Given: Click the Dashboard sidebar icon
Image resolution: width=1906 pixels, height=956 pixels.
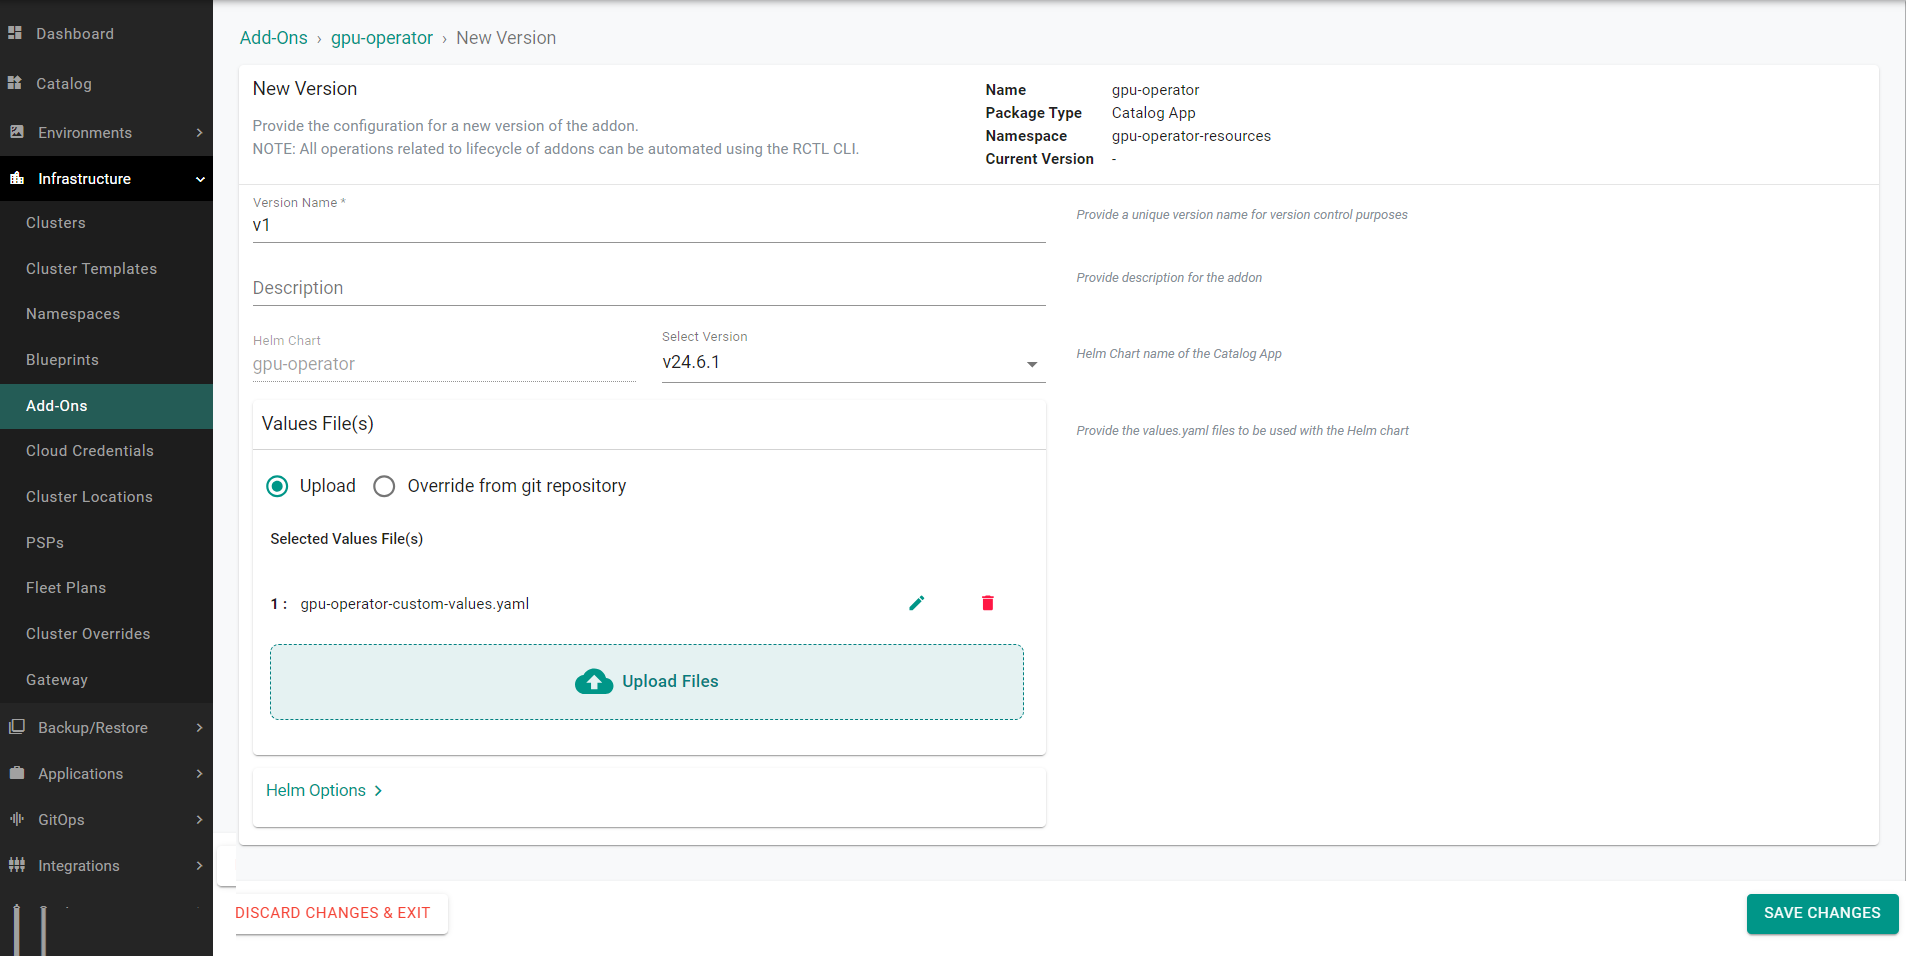Looking at the screenshot, I should tap(15, 33).
